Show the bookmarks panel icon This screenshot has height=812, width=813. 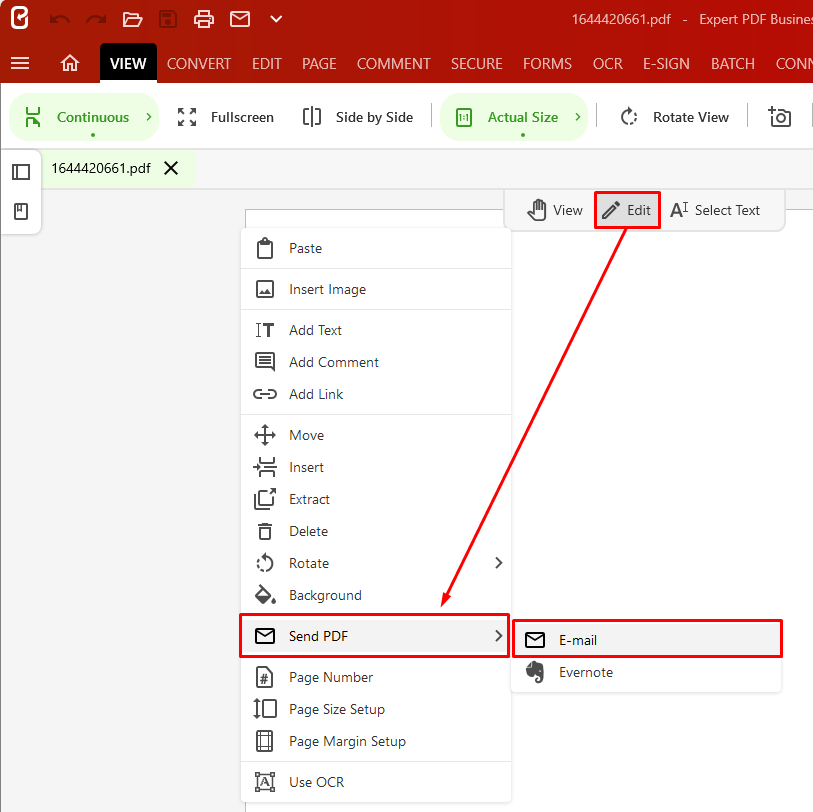tap(21, 211)
